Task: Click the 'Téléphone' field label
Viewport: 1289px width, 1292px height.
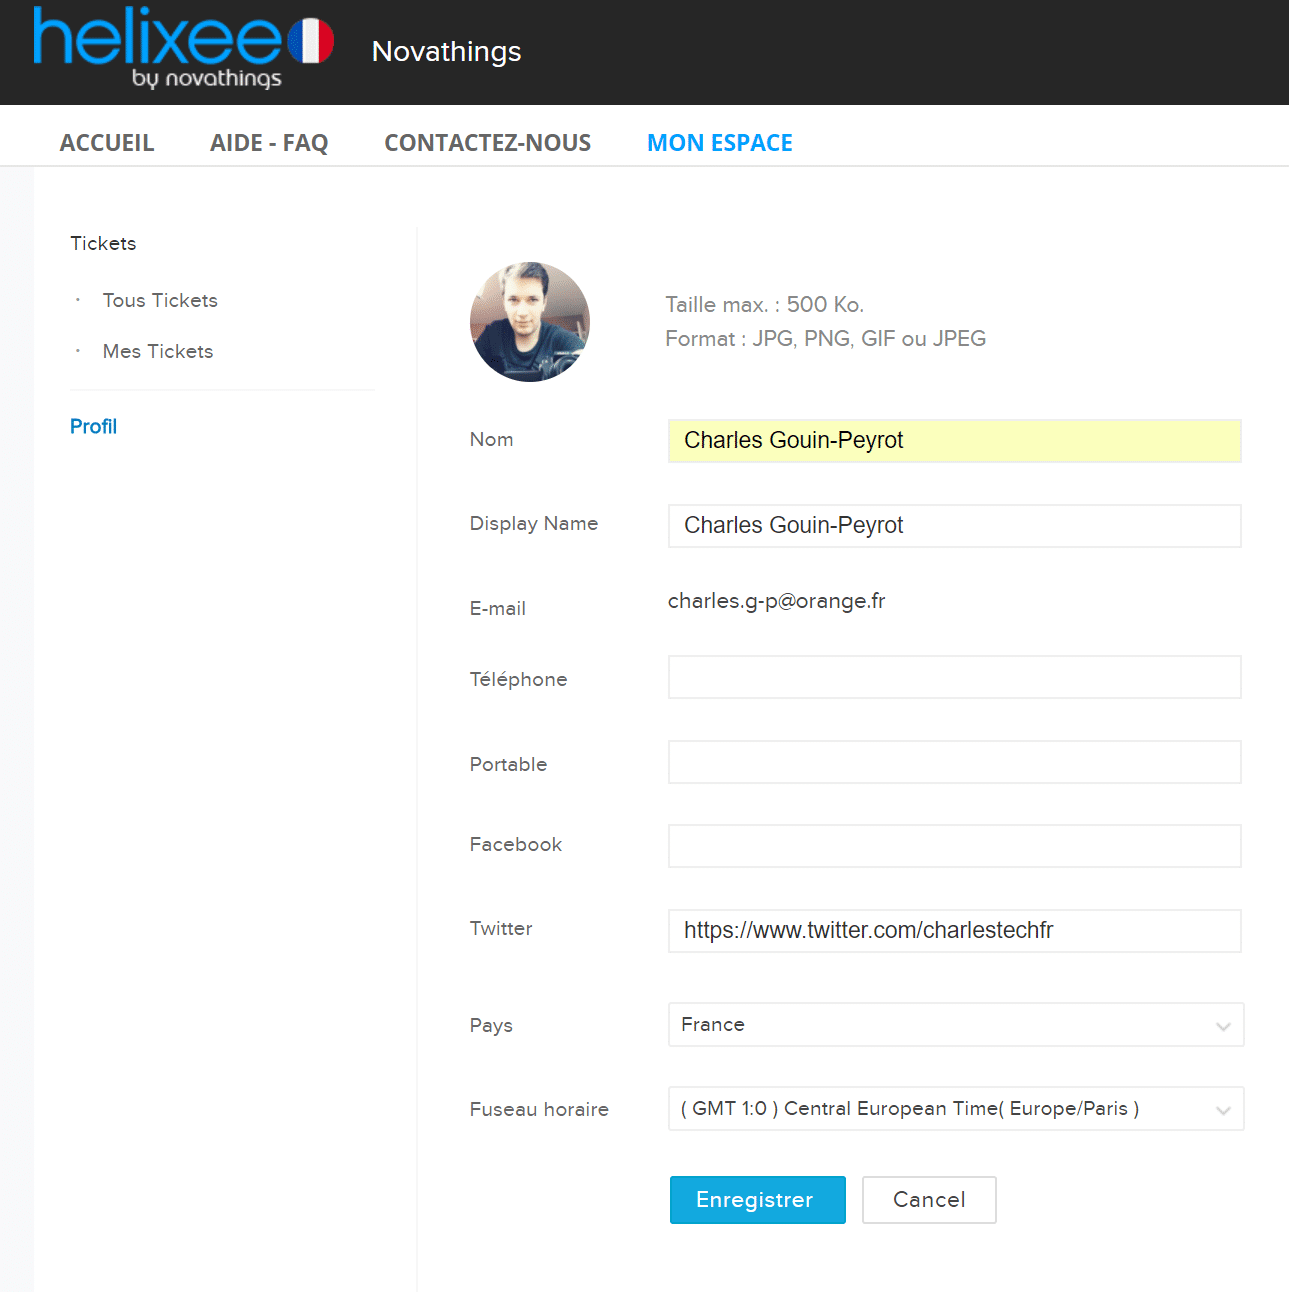Action: click(519, 679)
